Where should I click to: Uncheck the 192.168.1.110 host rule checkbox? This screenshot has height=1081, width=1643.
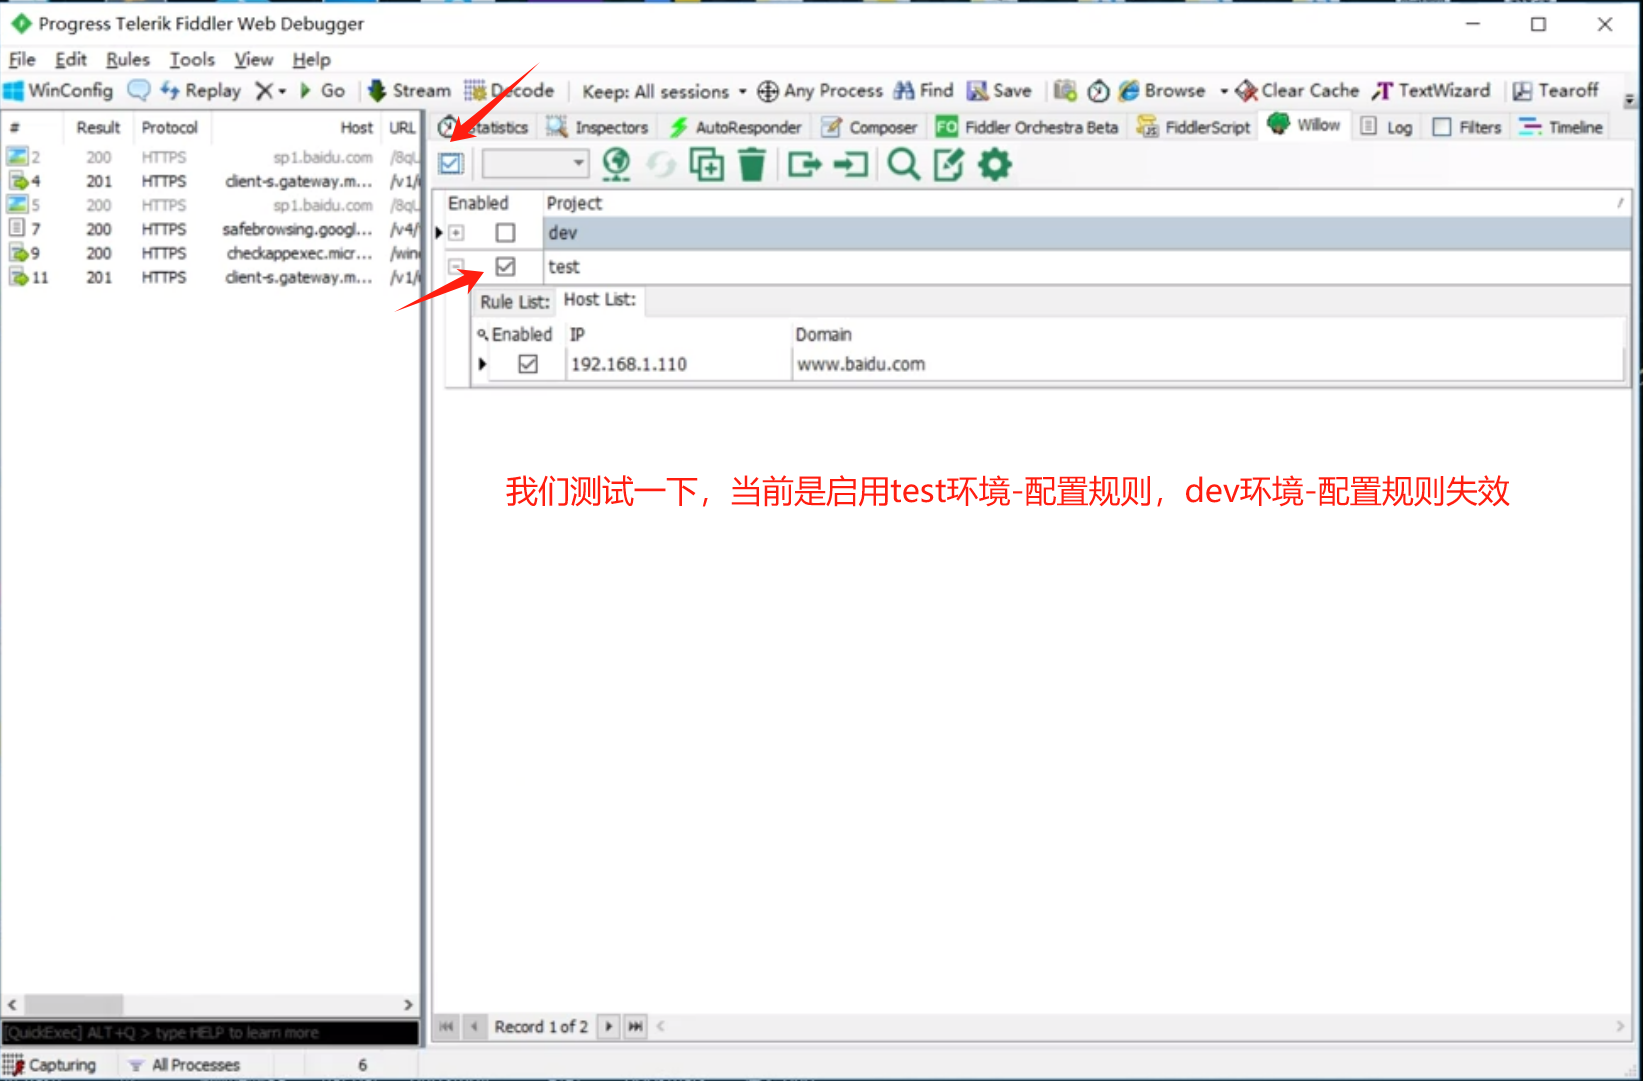[528, 364]
